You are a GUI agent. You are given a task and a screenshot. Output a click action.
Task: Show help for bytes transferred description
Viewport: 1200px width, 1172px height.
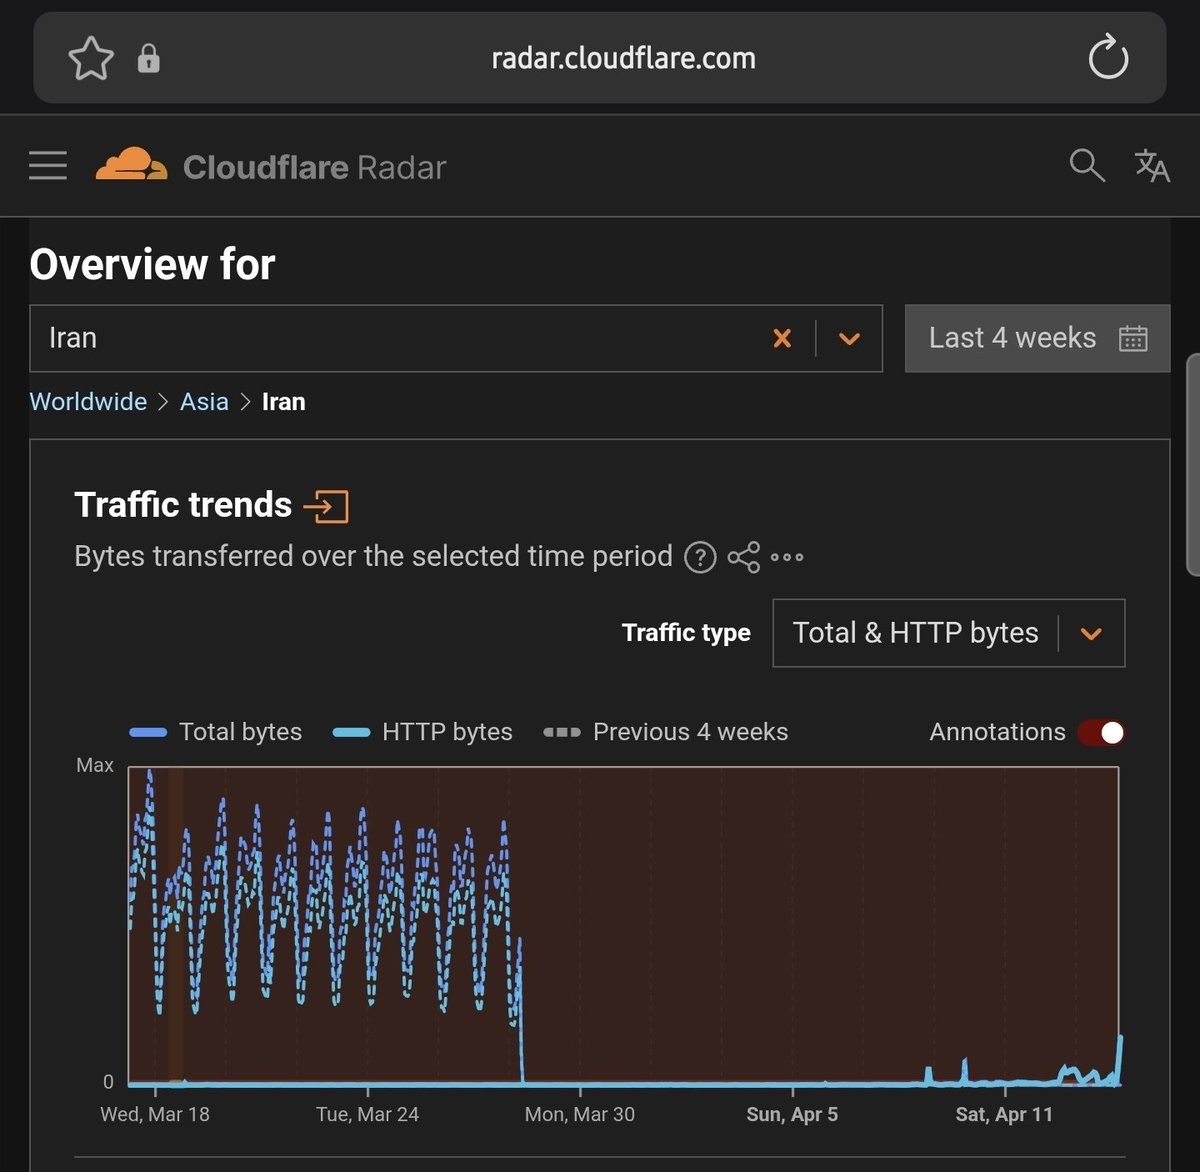click(700, 557)
